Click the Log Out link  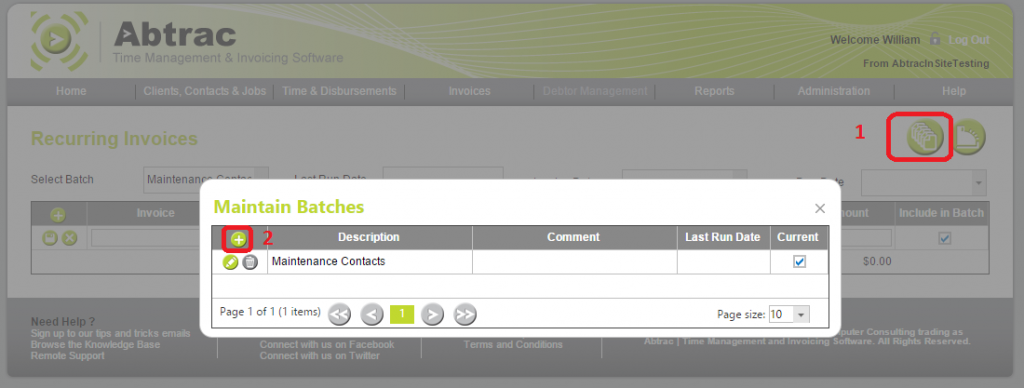pyautogui.click(x=968, y=40)
